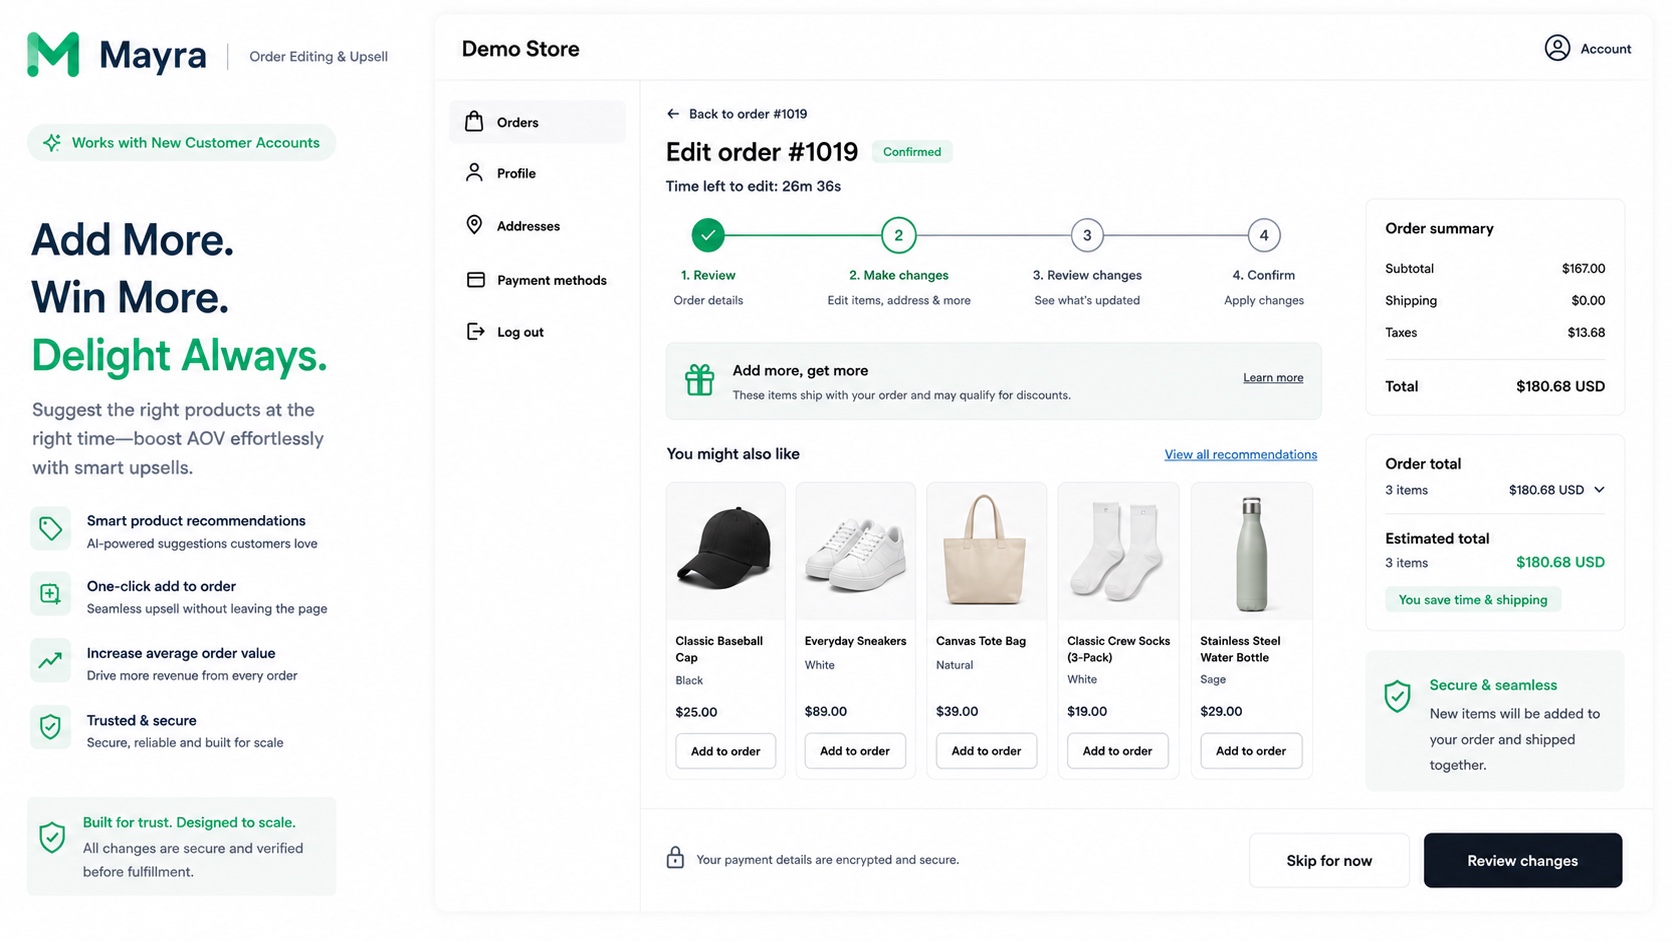Open the black baseball cap image
This screenshot has width=1672, height=941.
tap(725, 551)
